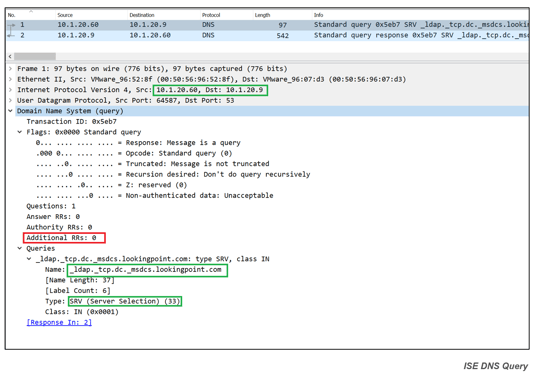Screen dimensions: 535x373
Task: Select packet 1 DNS query row
Action: coord(268,25)
